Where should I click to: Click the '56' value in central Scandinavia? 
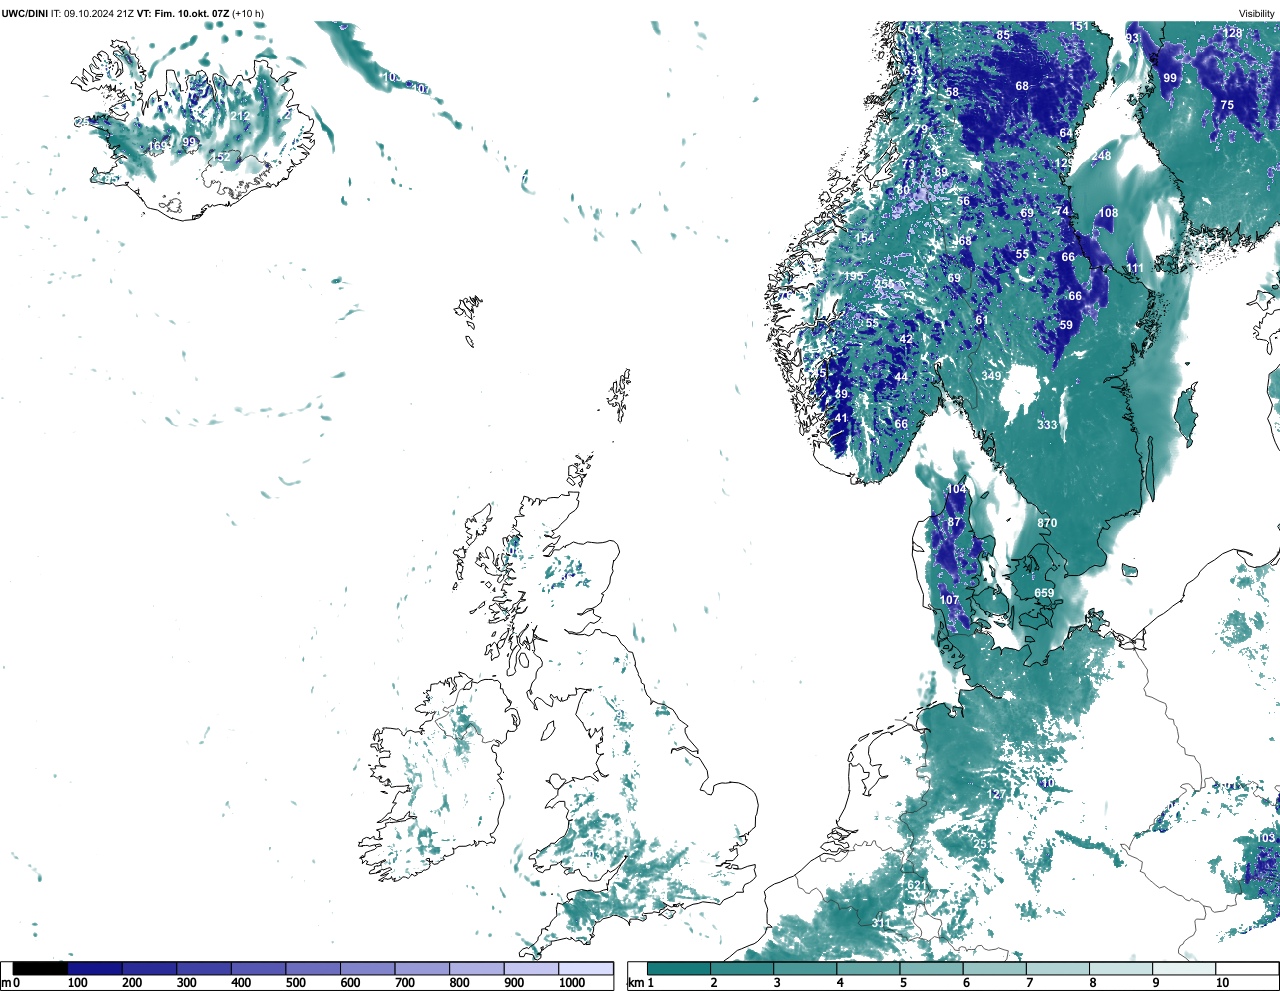click(963, 201)
